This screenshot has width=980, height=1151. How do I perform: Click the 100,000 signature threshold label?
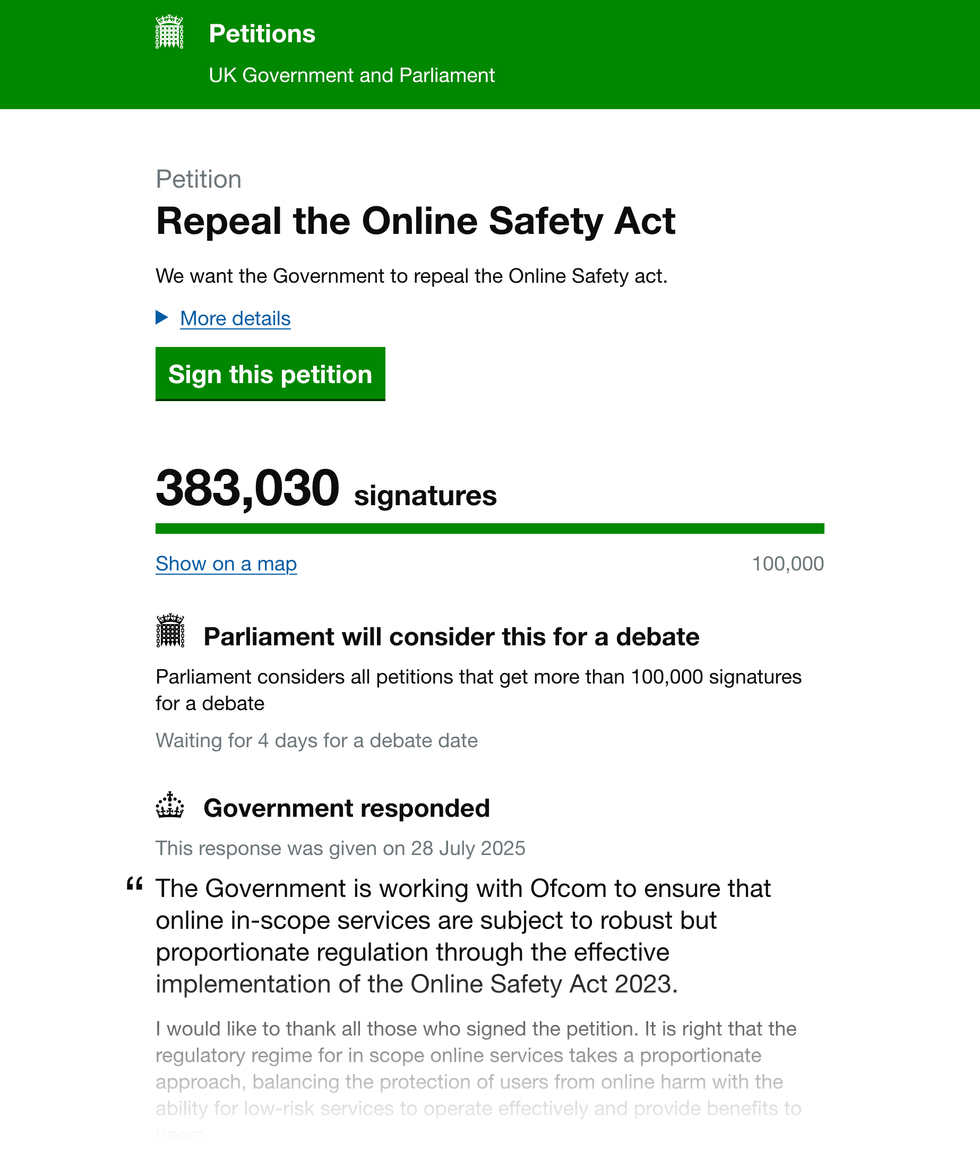[788, 563]
